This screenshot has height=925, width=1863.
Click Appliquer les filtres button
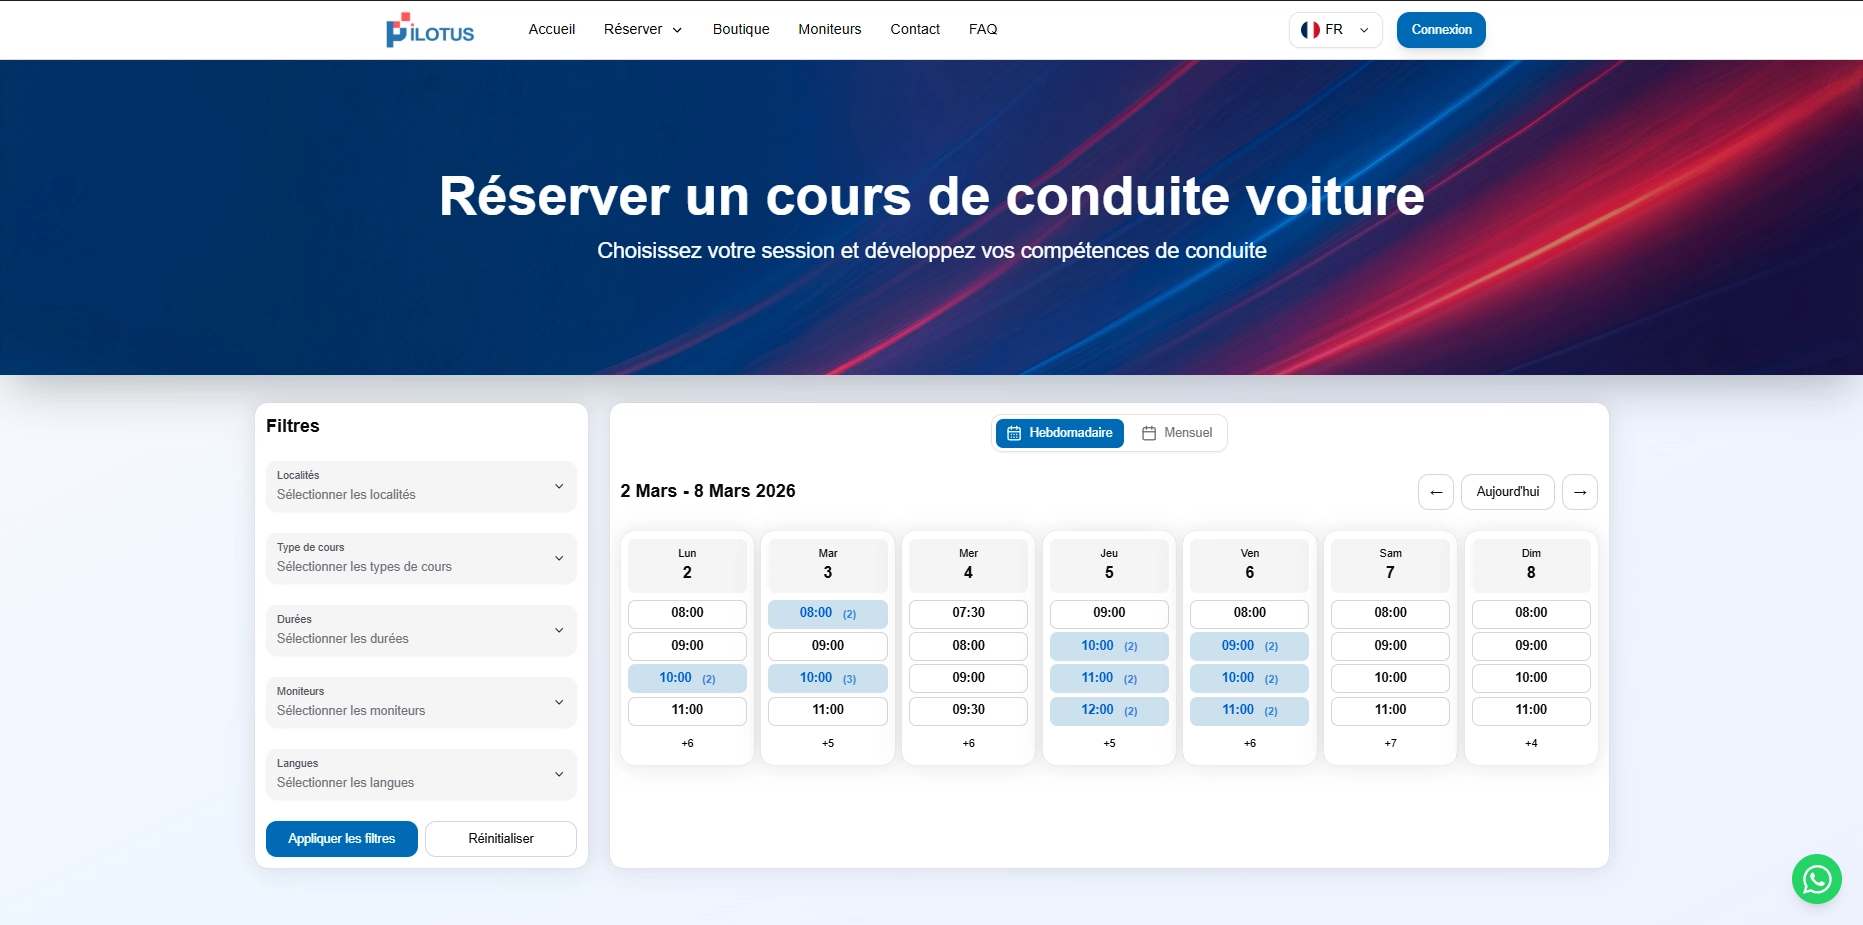[x=342, y=839]
